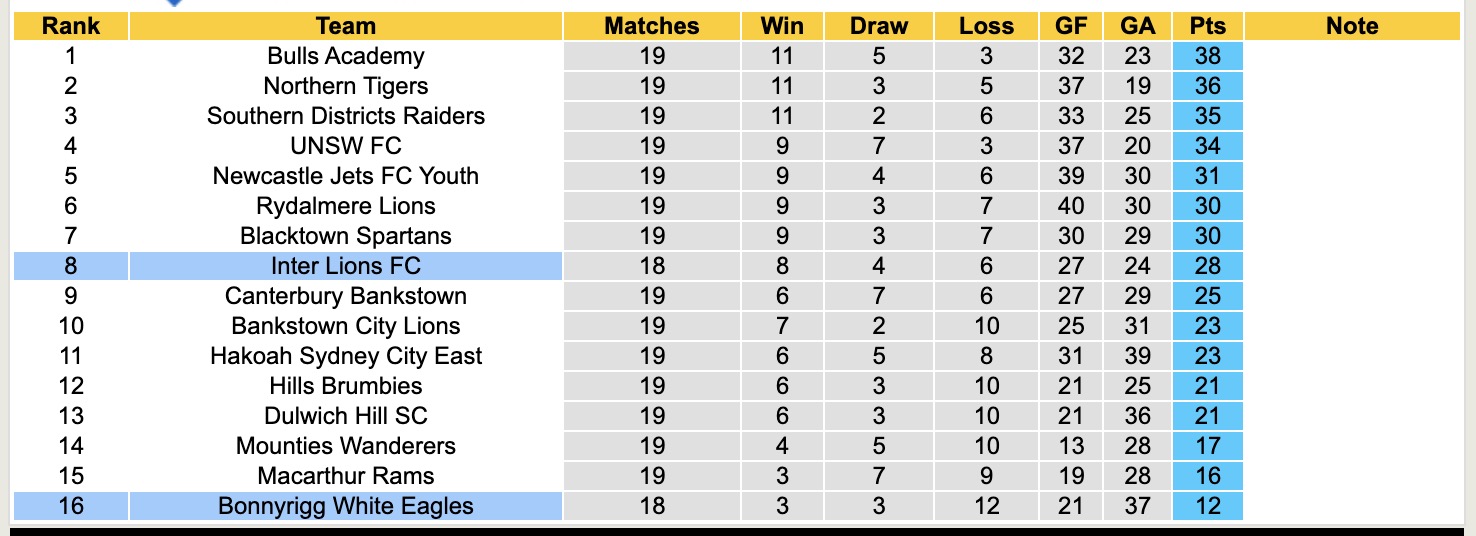The height and width of the screenshot is (536, 1476).
Task: Click the Bonnyrigg White Eagles team name
Action: click(345, 506)
